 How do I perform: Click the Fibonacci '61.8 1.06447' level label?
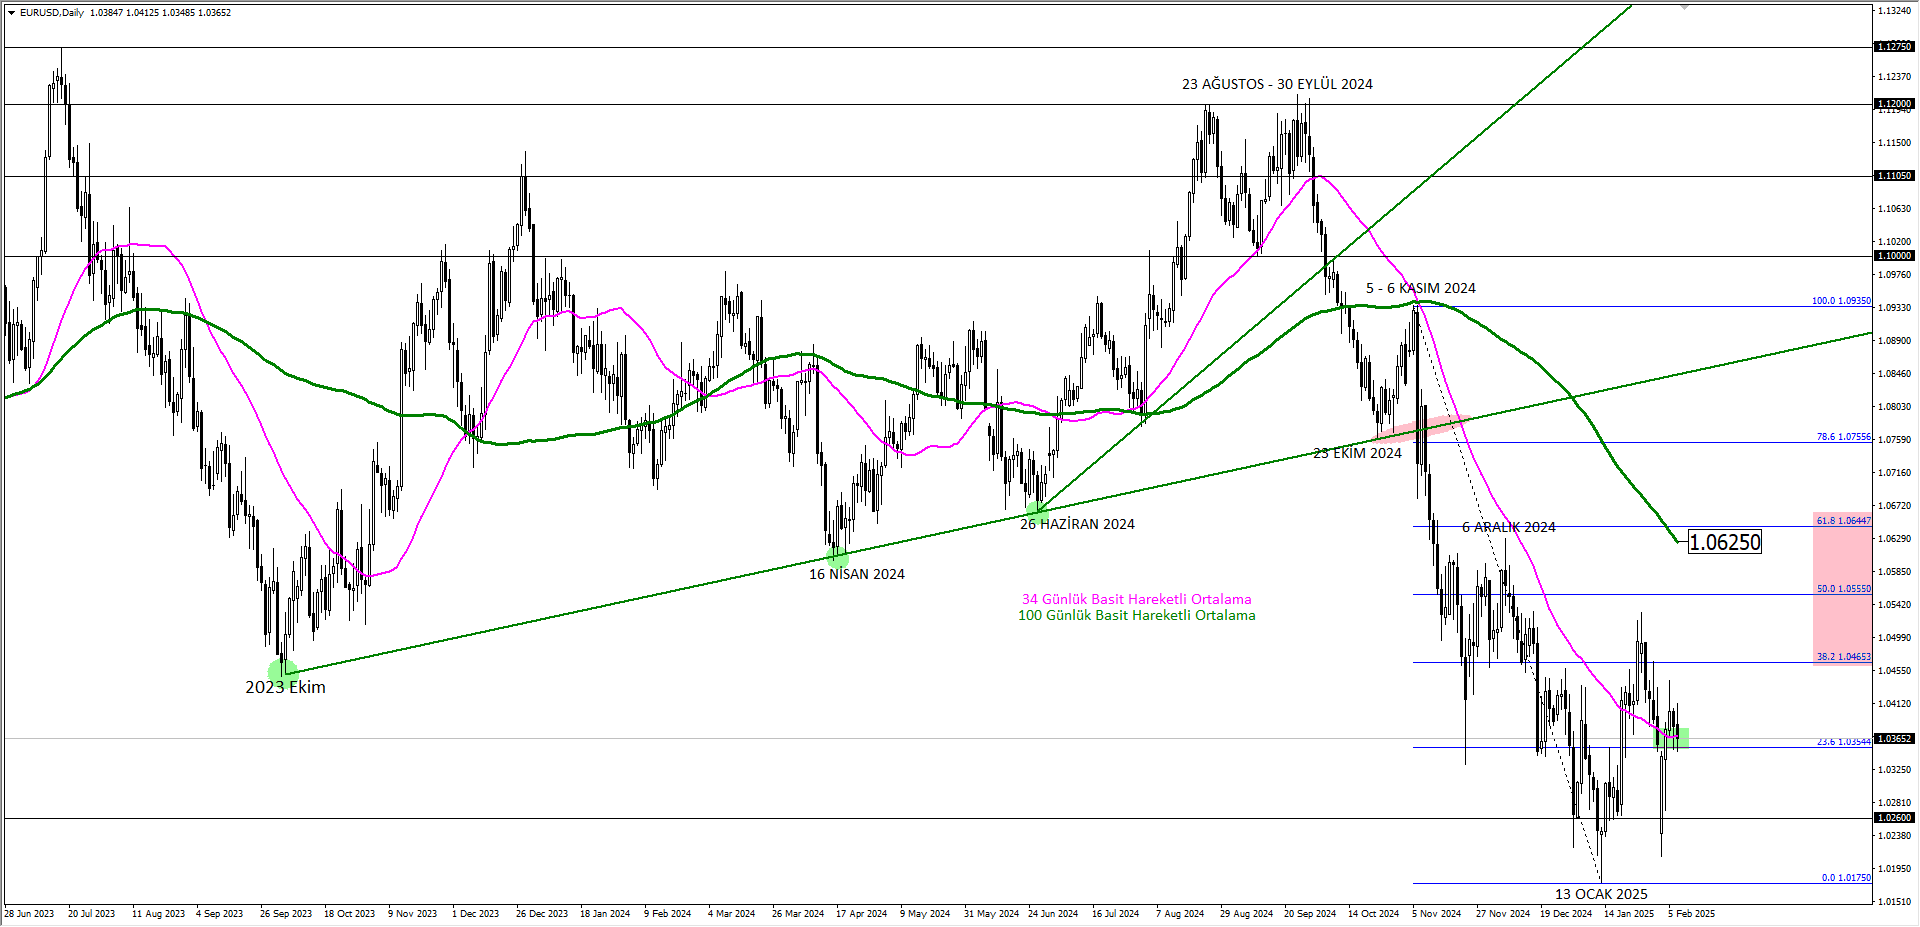1843,520
